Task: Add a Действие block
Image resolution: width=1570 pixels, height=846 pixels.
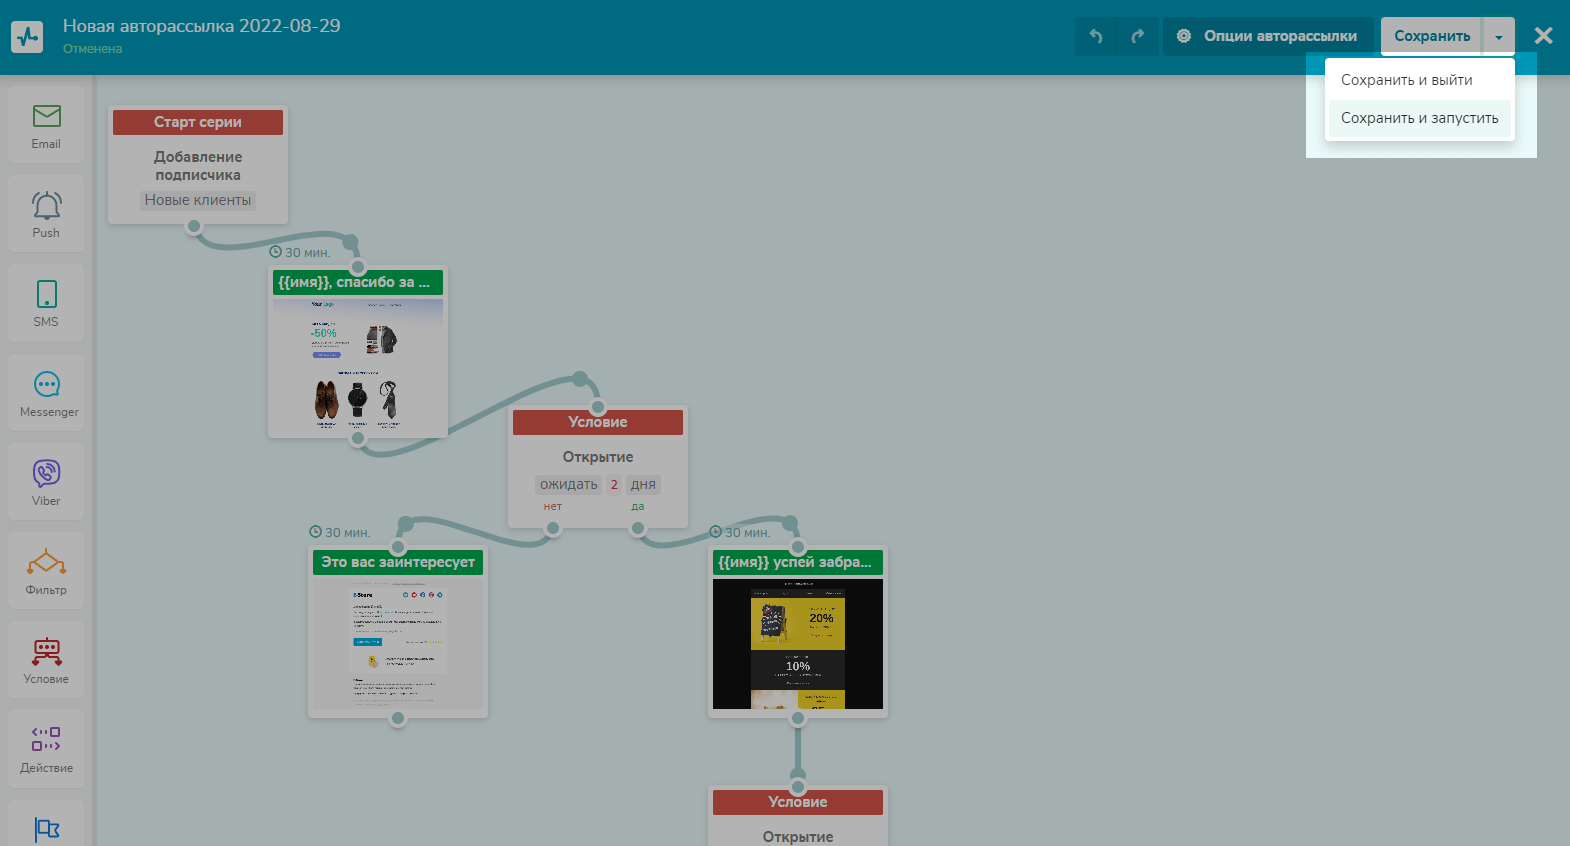Action: pyautogui.click(x=46, y=749)
